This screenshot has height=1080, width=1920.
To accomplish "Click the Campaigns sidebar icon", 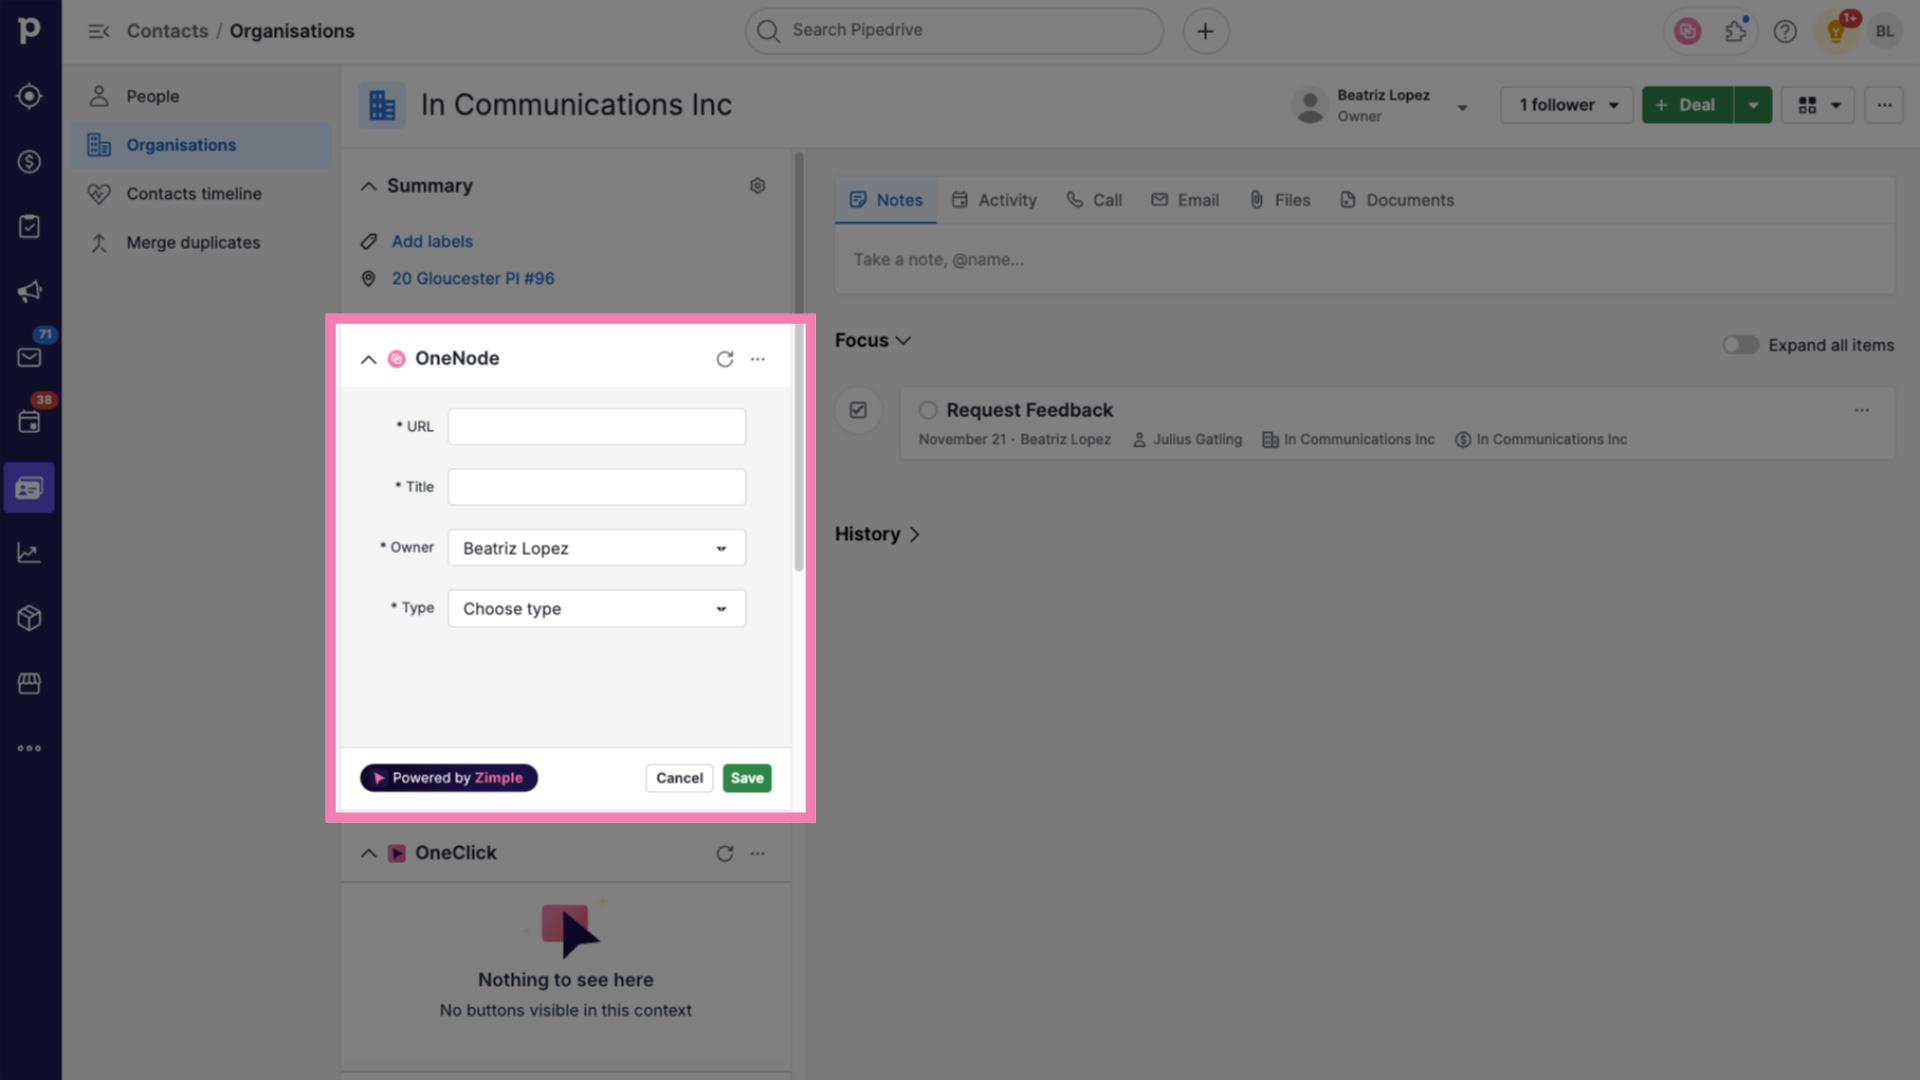I will (30, 291).
